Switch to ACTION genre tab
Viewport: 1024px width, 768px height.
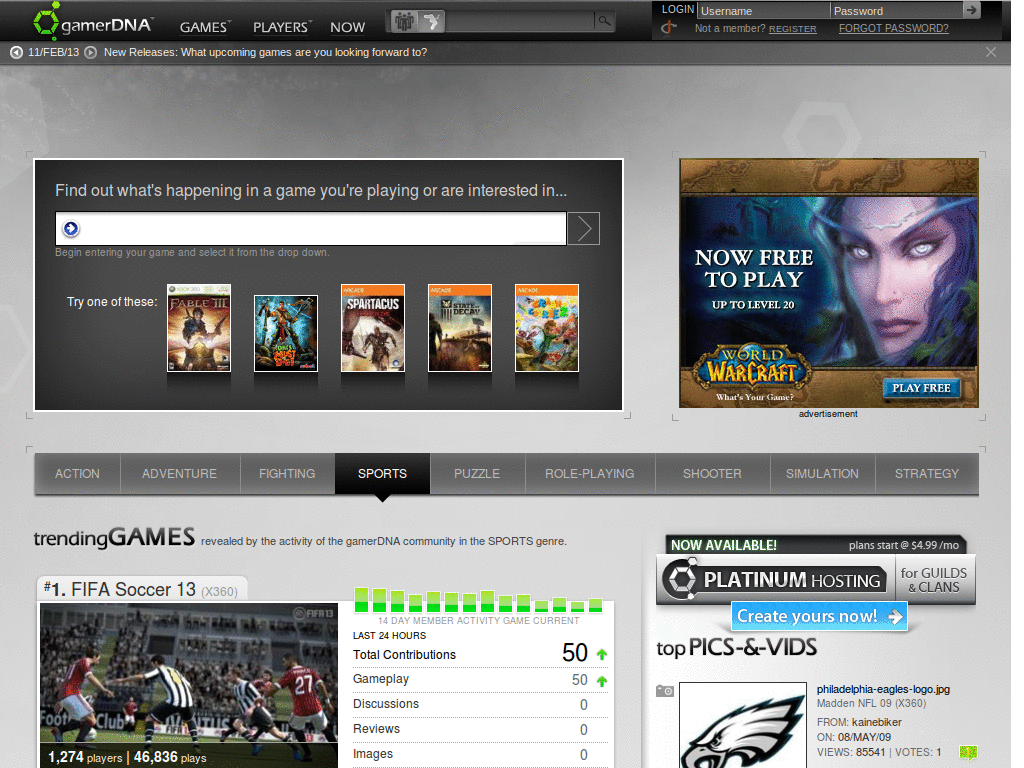77,473
